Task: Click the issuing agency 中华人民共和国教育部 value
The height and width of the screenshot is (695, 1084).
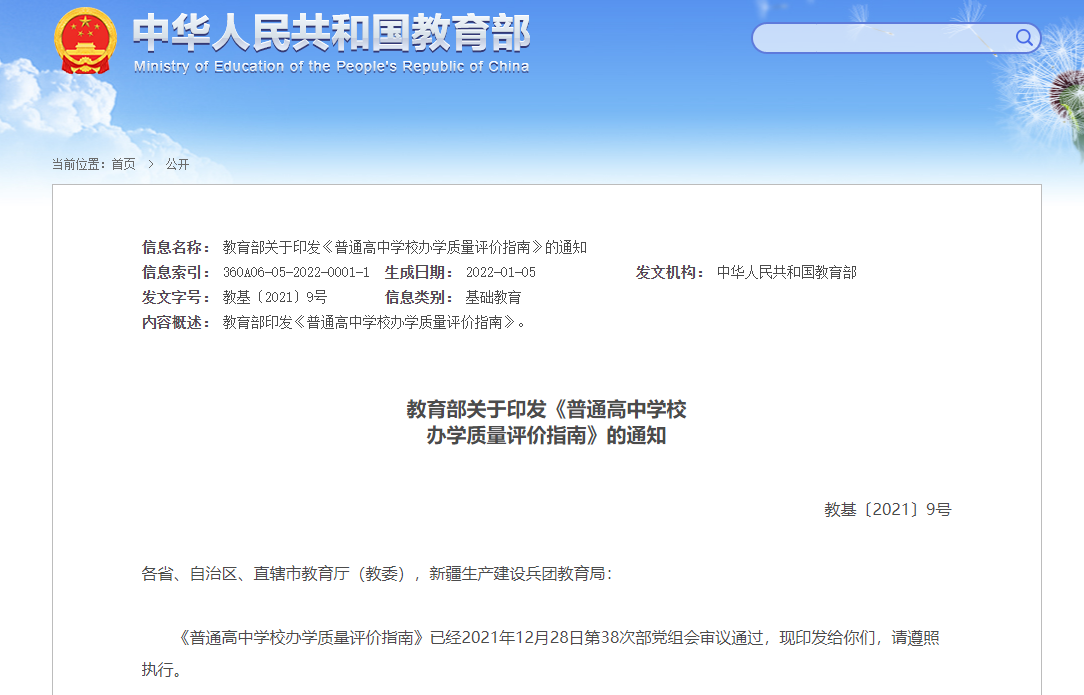Action: (787, 272)
